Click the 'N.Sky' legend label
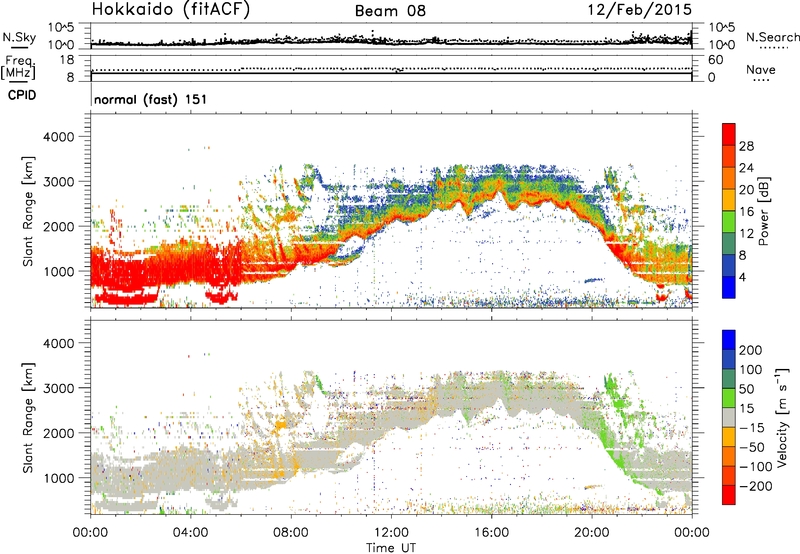Image resolution: width=800 pixels, height=554 pixels. (19, 37)
